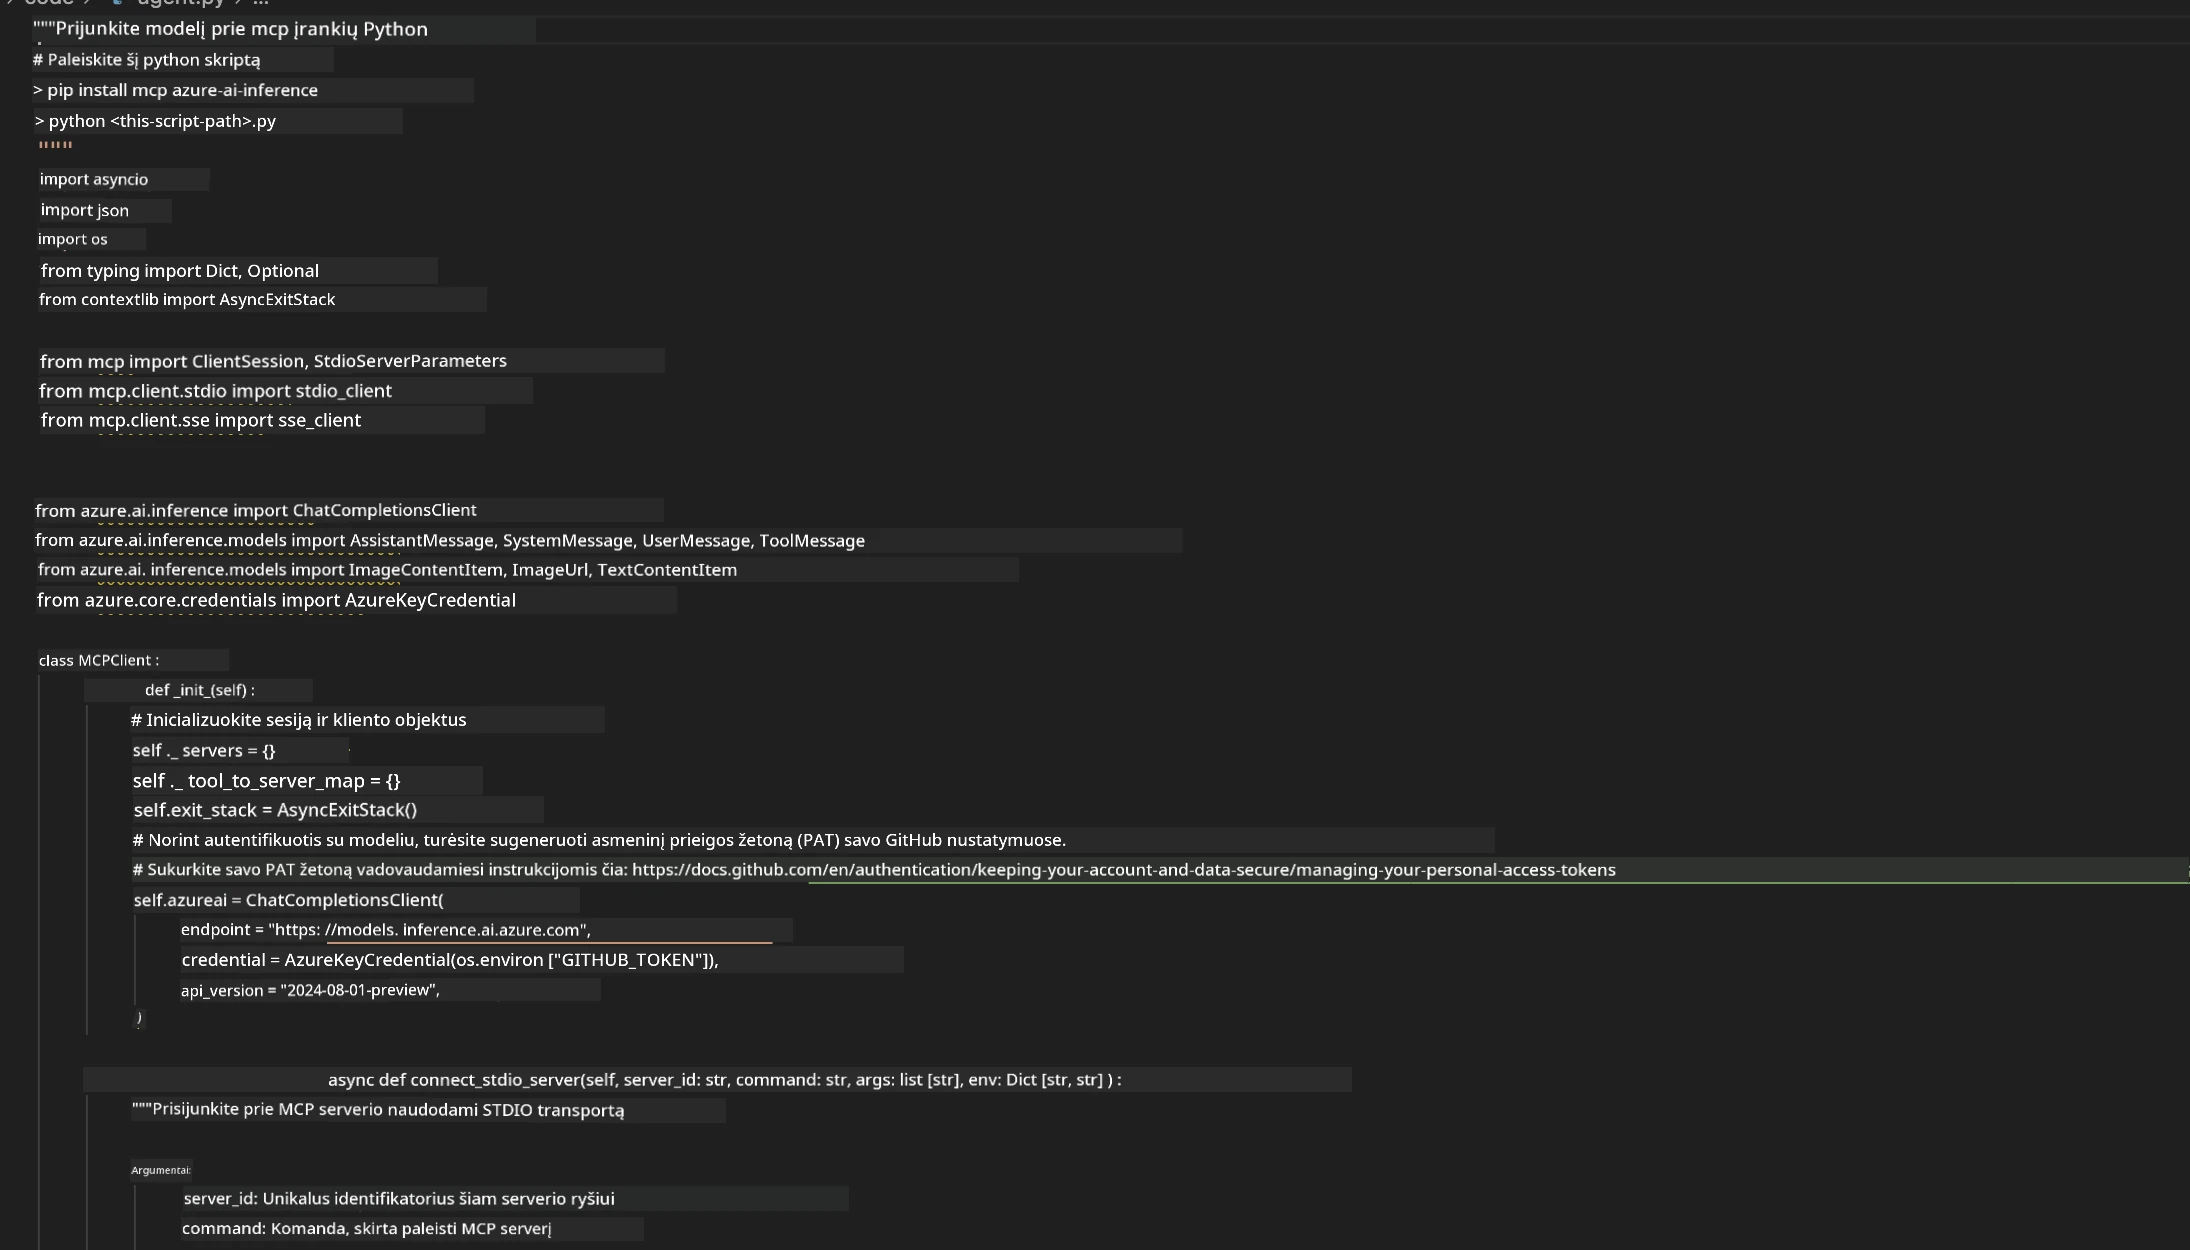Open the agent.py breadcrumb item
Screen dimensions: 2190x1250
click(180, 3)
